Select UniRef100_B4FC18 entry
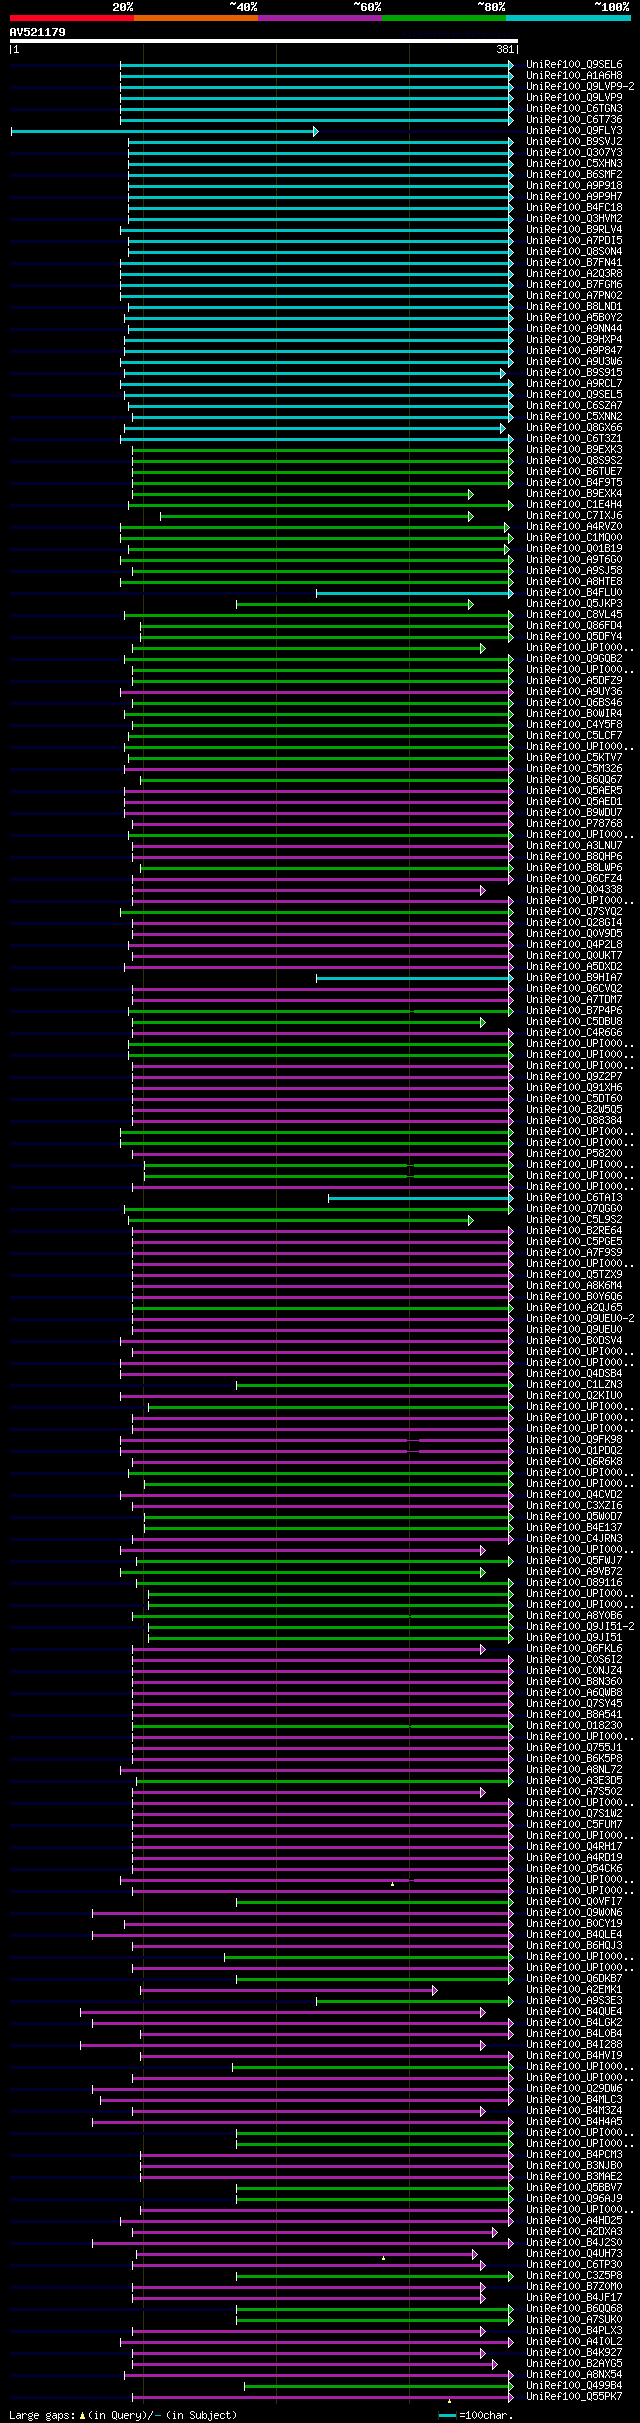Screen dimensions: 640x2423 point(574,208)
